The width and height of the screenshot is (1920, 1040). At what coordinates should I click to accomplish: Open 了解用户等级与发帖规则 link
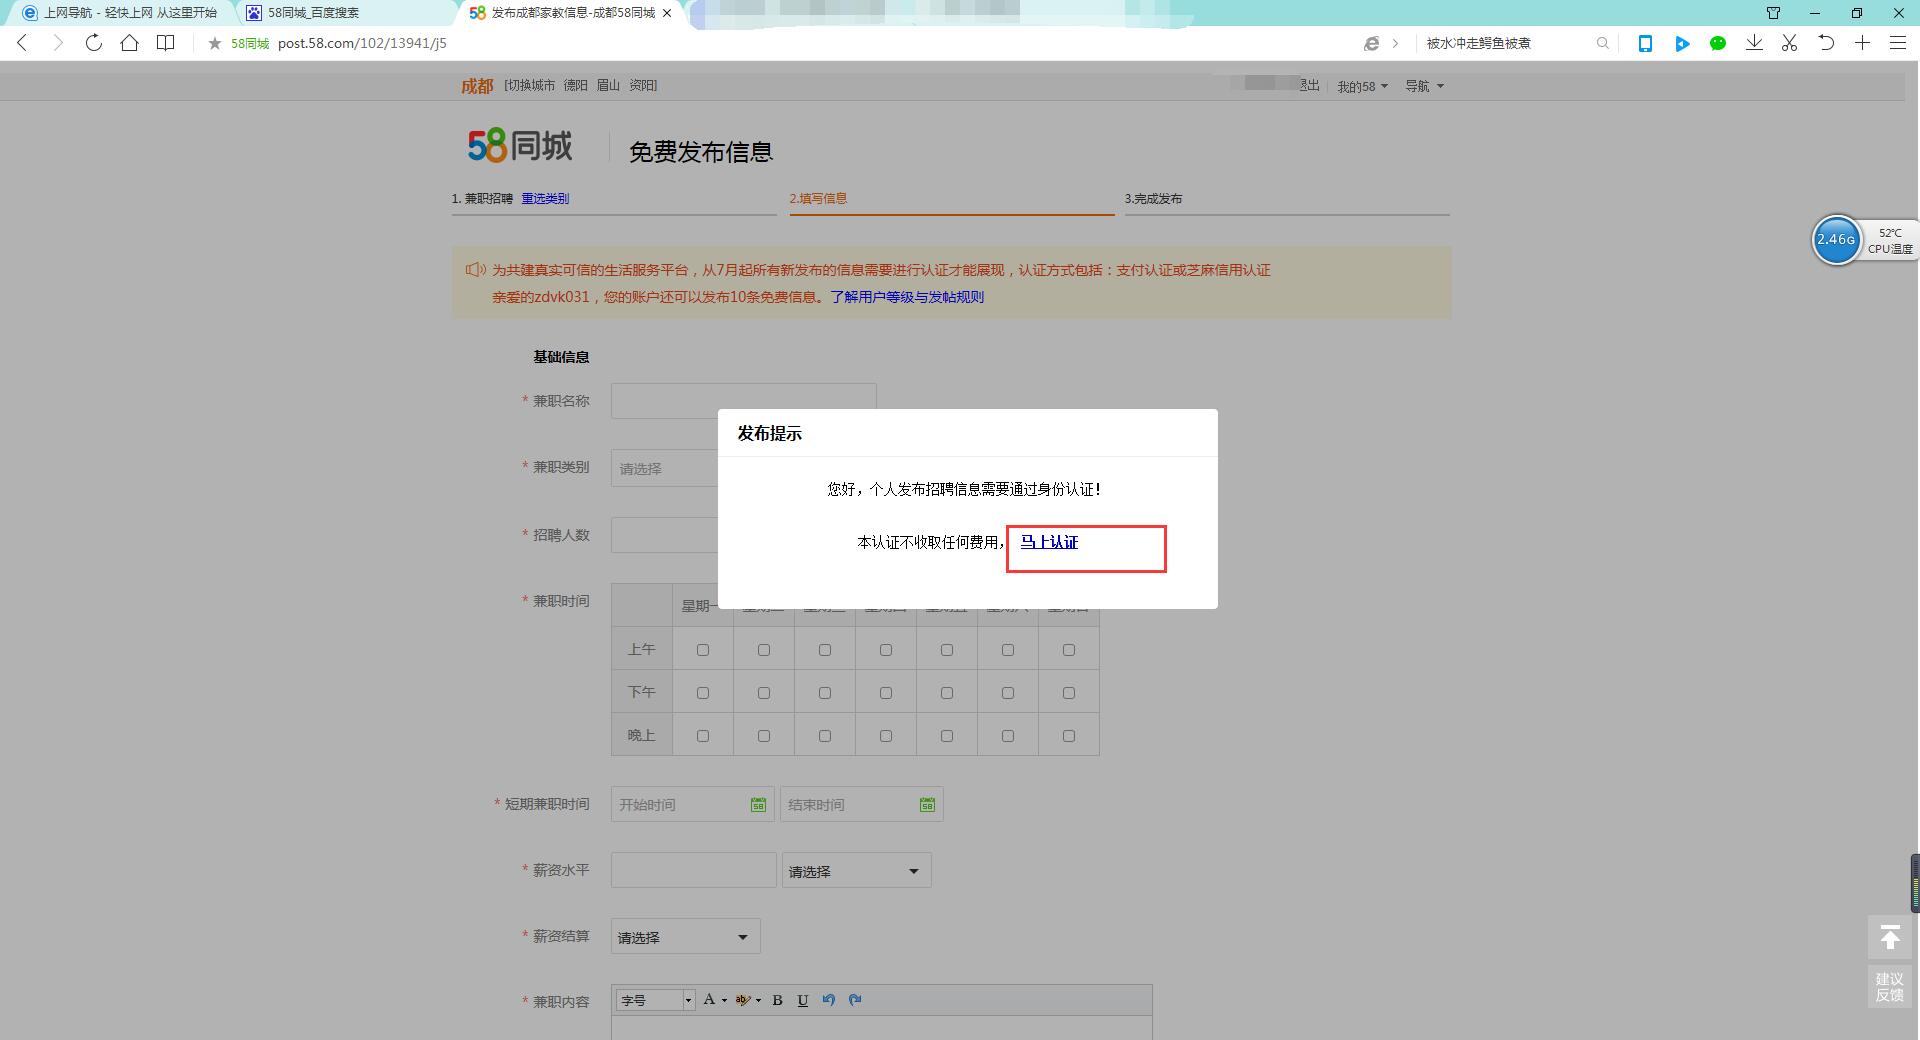(x=907, y=297)
